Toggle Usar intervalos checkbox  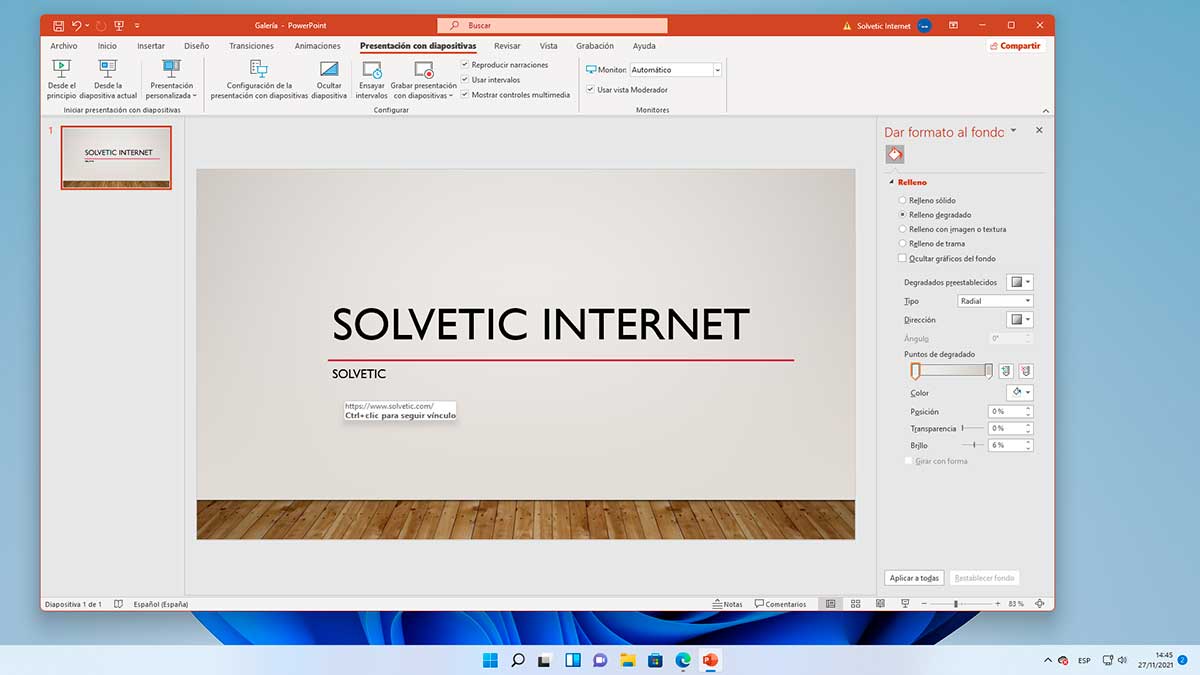pyautogui.click(x=465, y=80)
